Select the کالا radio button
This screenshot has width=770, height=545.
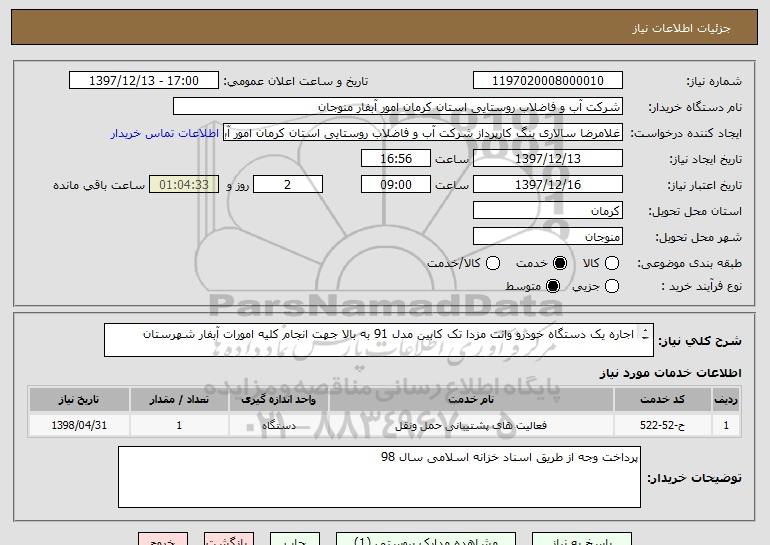pos(613,263)
